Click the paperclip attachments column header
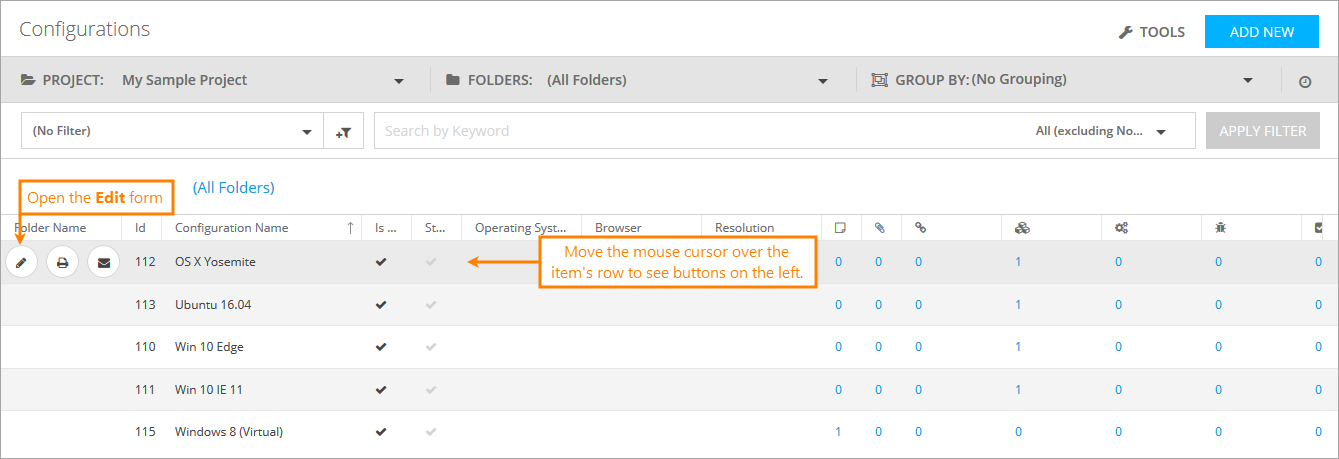1339x459 pixels. (879, 228)
